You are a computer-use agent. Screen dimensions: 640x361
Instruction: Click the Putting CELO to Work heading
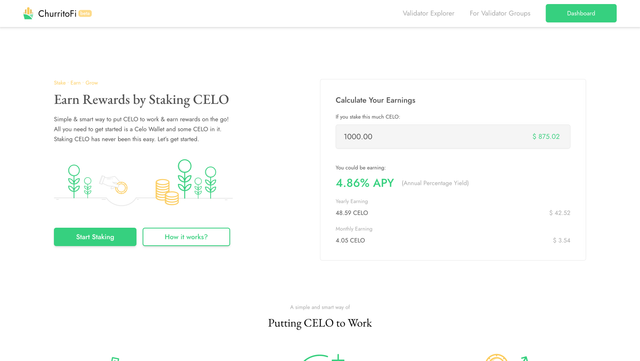click(x=320, y=323)
